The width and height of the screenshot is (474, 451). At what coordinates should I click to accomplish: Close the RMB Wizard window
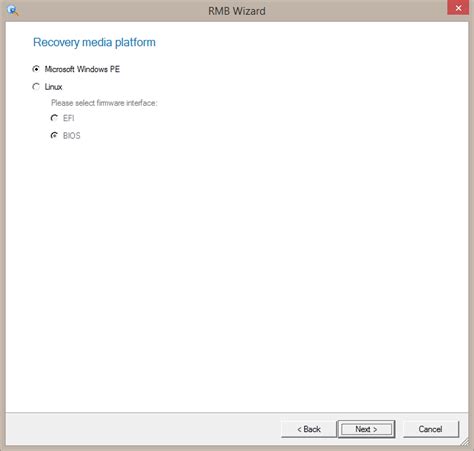pyautogui.click(x=458, y=8)
